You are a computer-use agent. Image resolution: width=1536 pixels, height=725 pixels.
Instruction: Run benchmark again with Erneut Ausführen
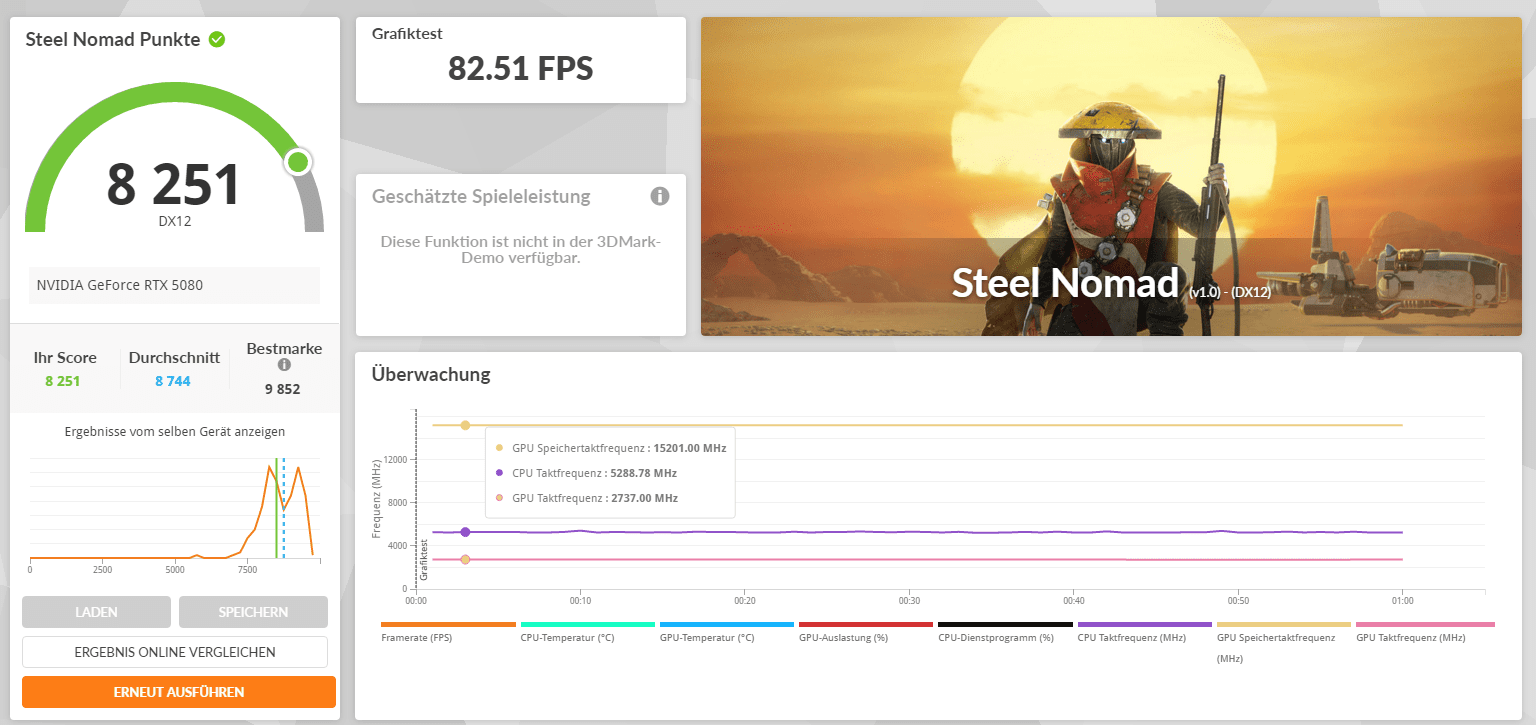(179, 692)
